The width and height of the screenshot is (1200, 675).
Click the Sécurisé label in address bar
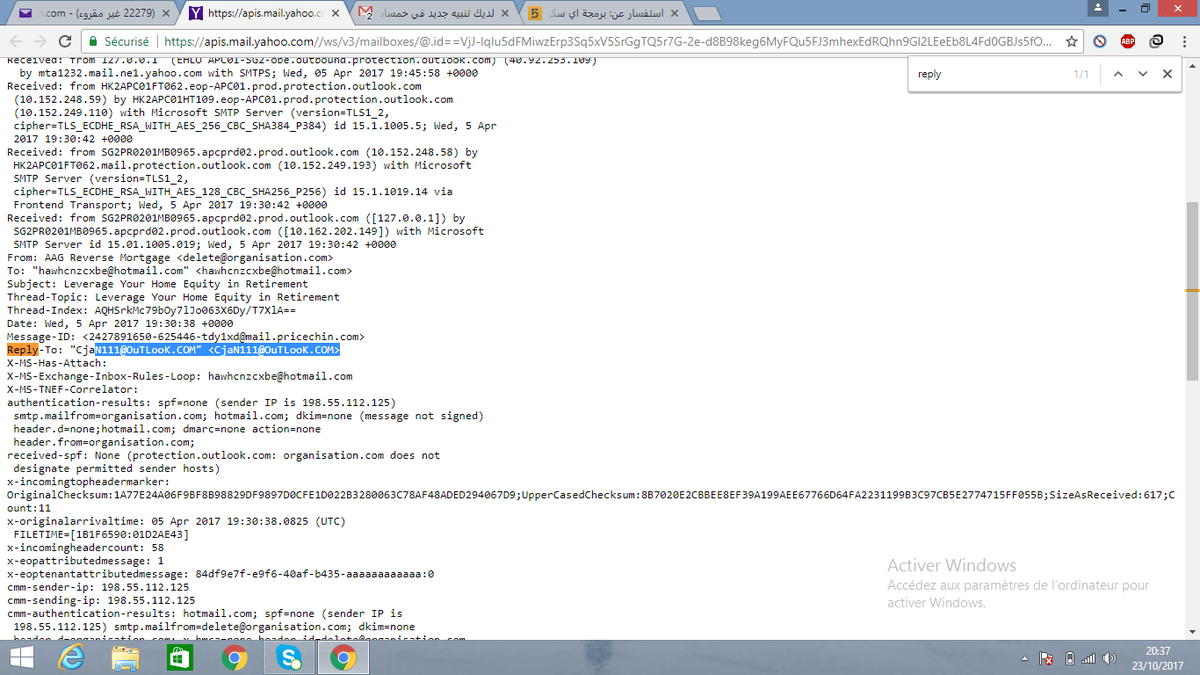[x=125, y=42]
